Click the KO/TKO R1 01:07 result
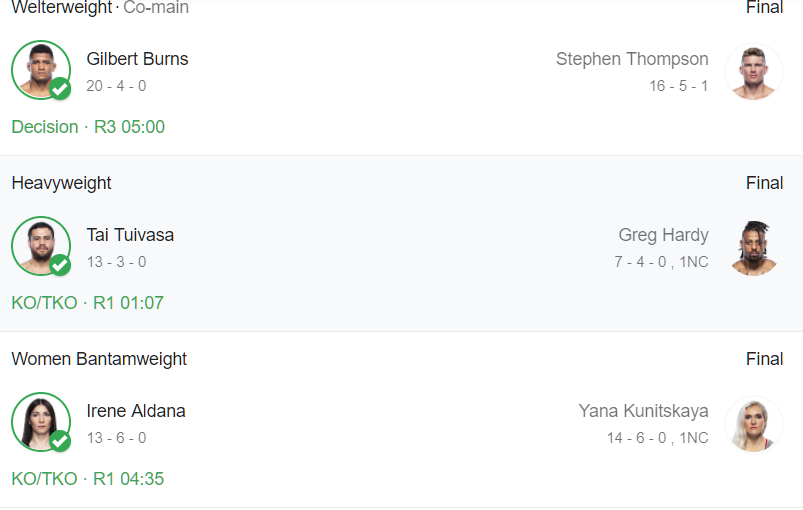The image size is (803, 510). 88,303
